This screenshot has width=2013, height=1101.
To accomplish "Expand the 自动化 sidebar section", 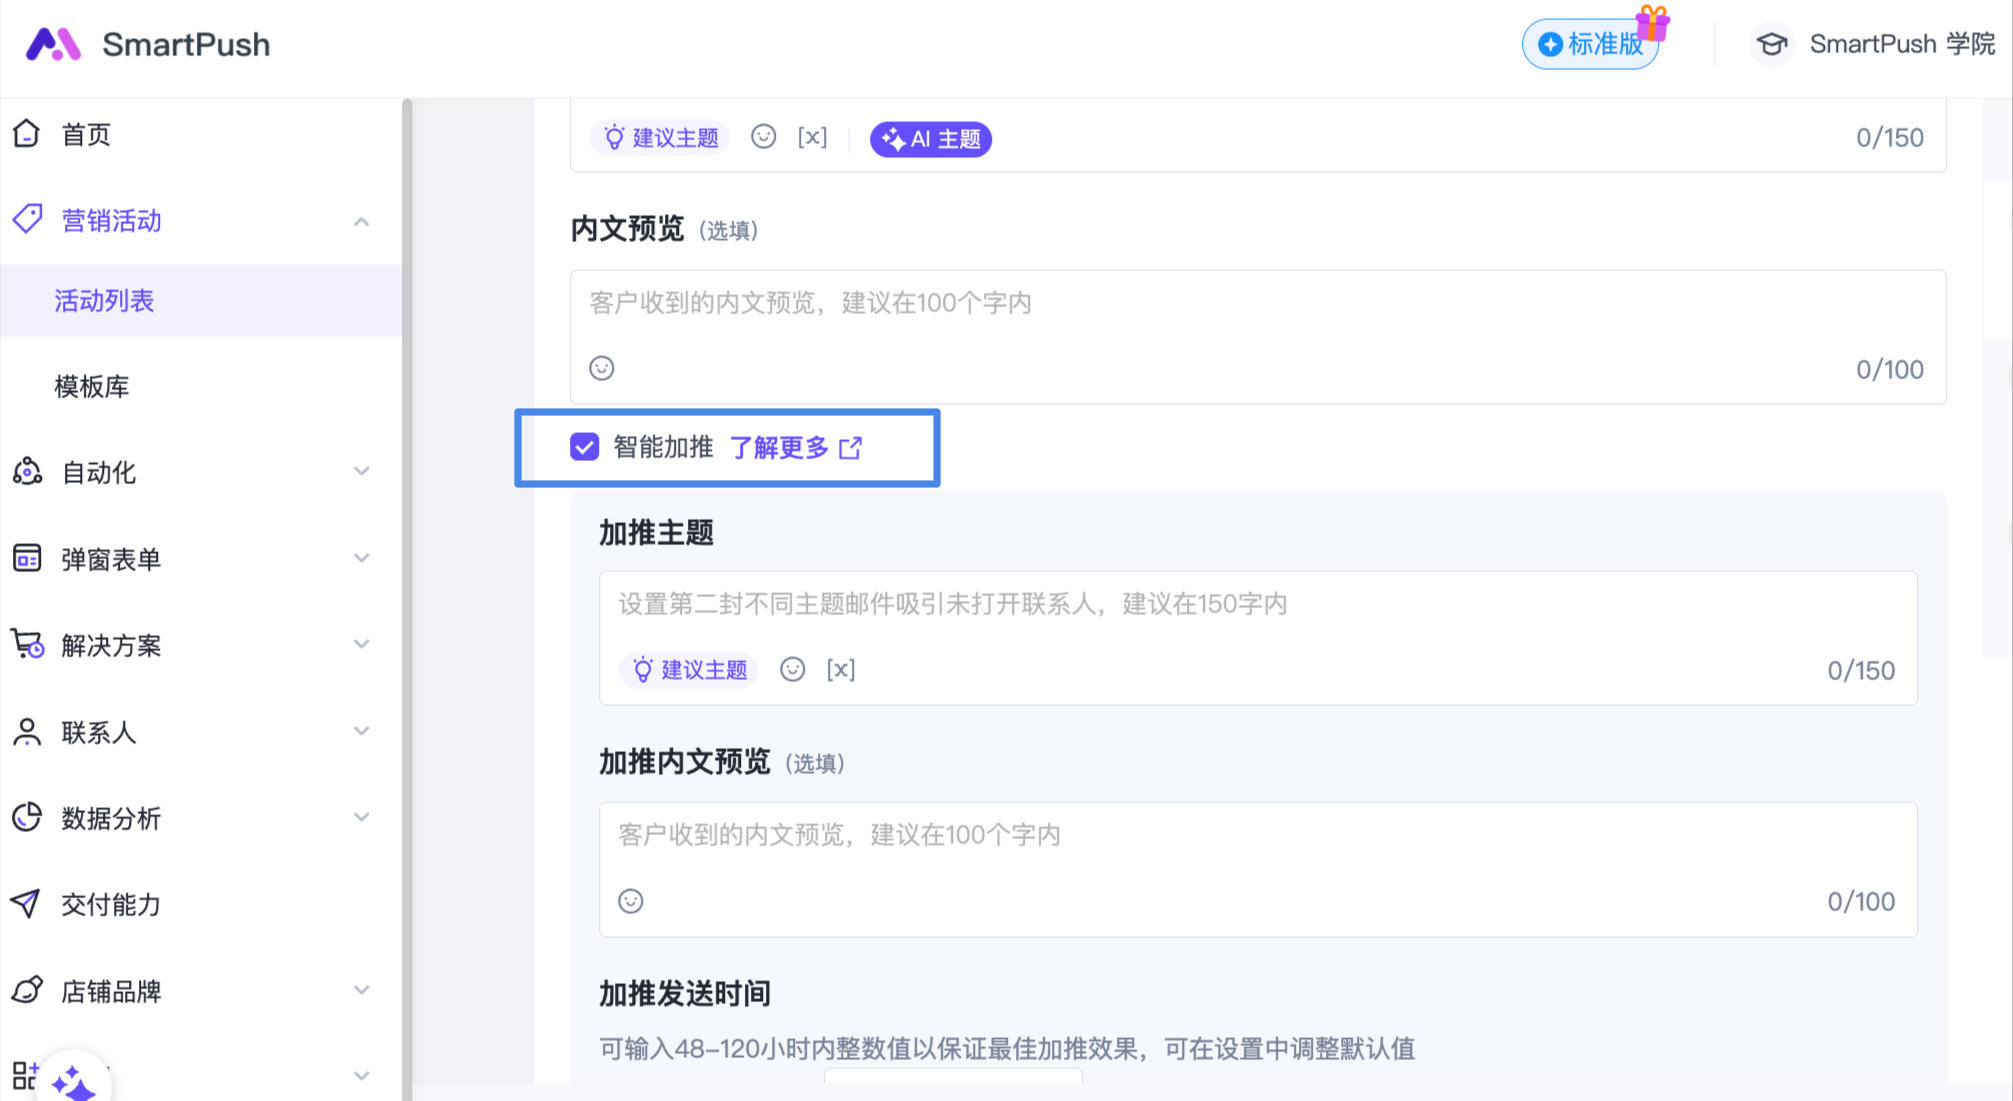I will coord(361,471).
